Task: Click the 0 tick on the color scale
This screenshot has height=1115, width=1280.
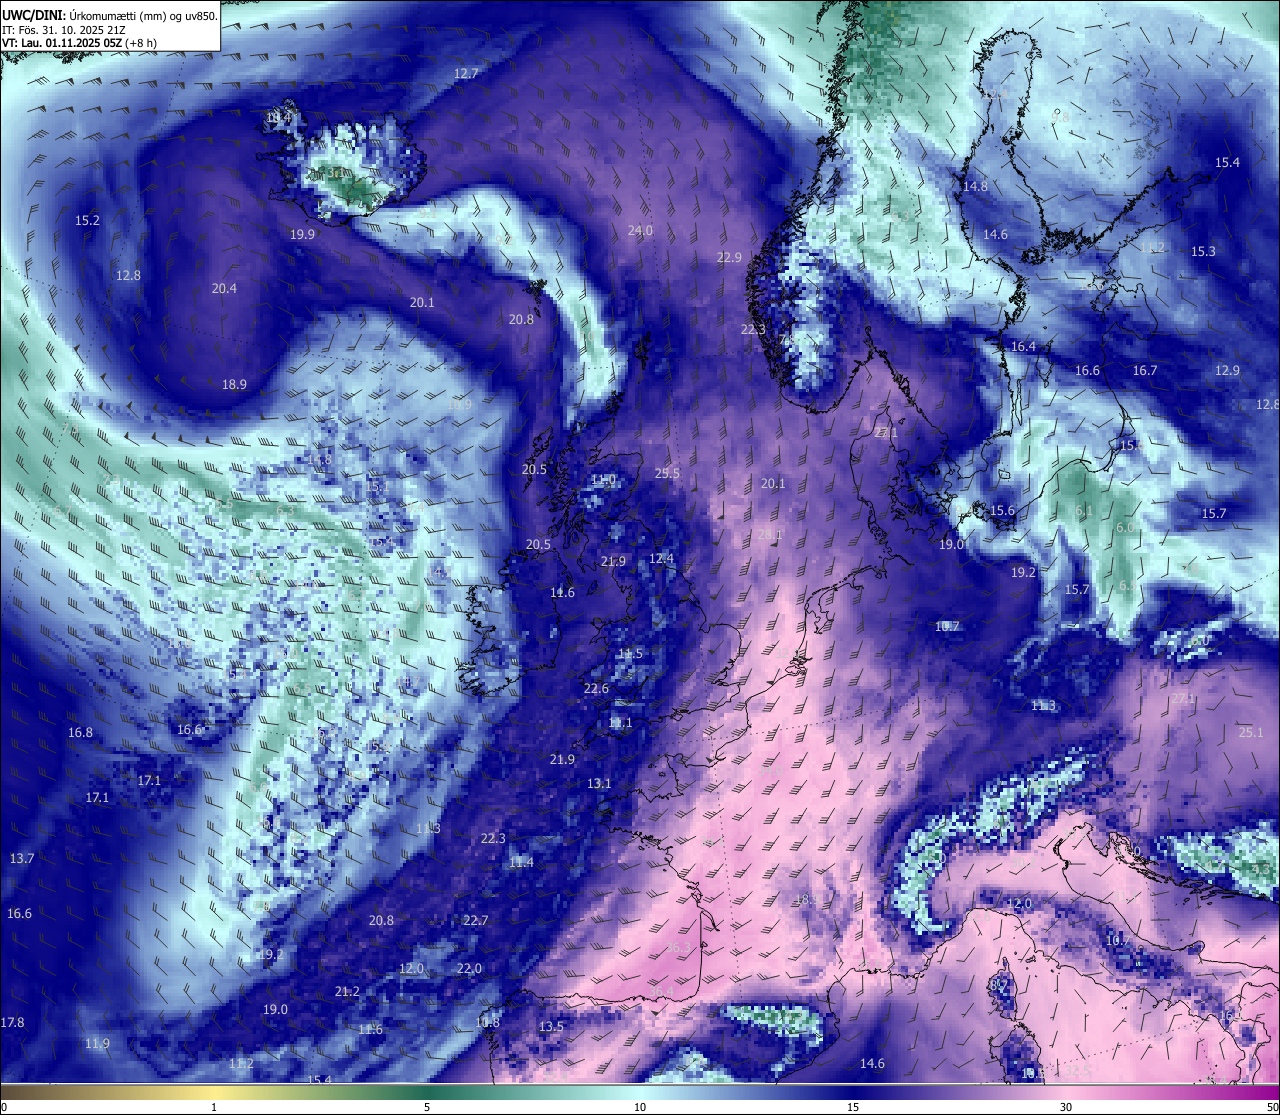Action: (4, 1107)
